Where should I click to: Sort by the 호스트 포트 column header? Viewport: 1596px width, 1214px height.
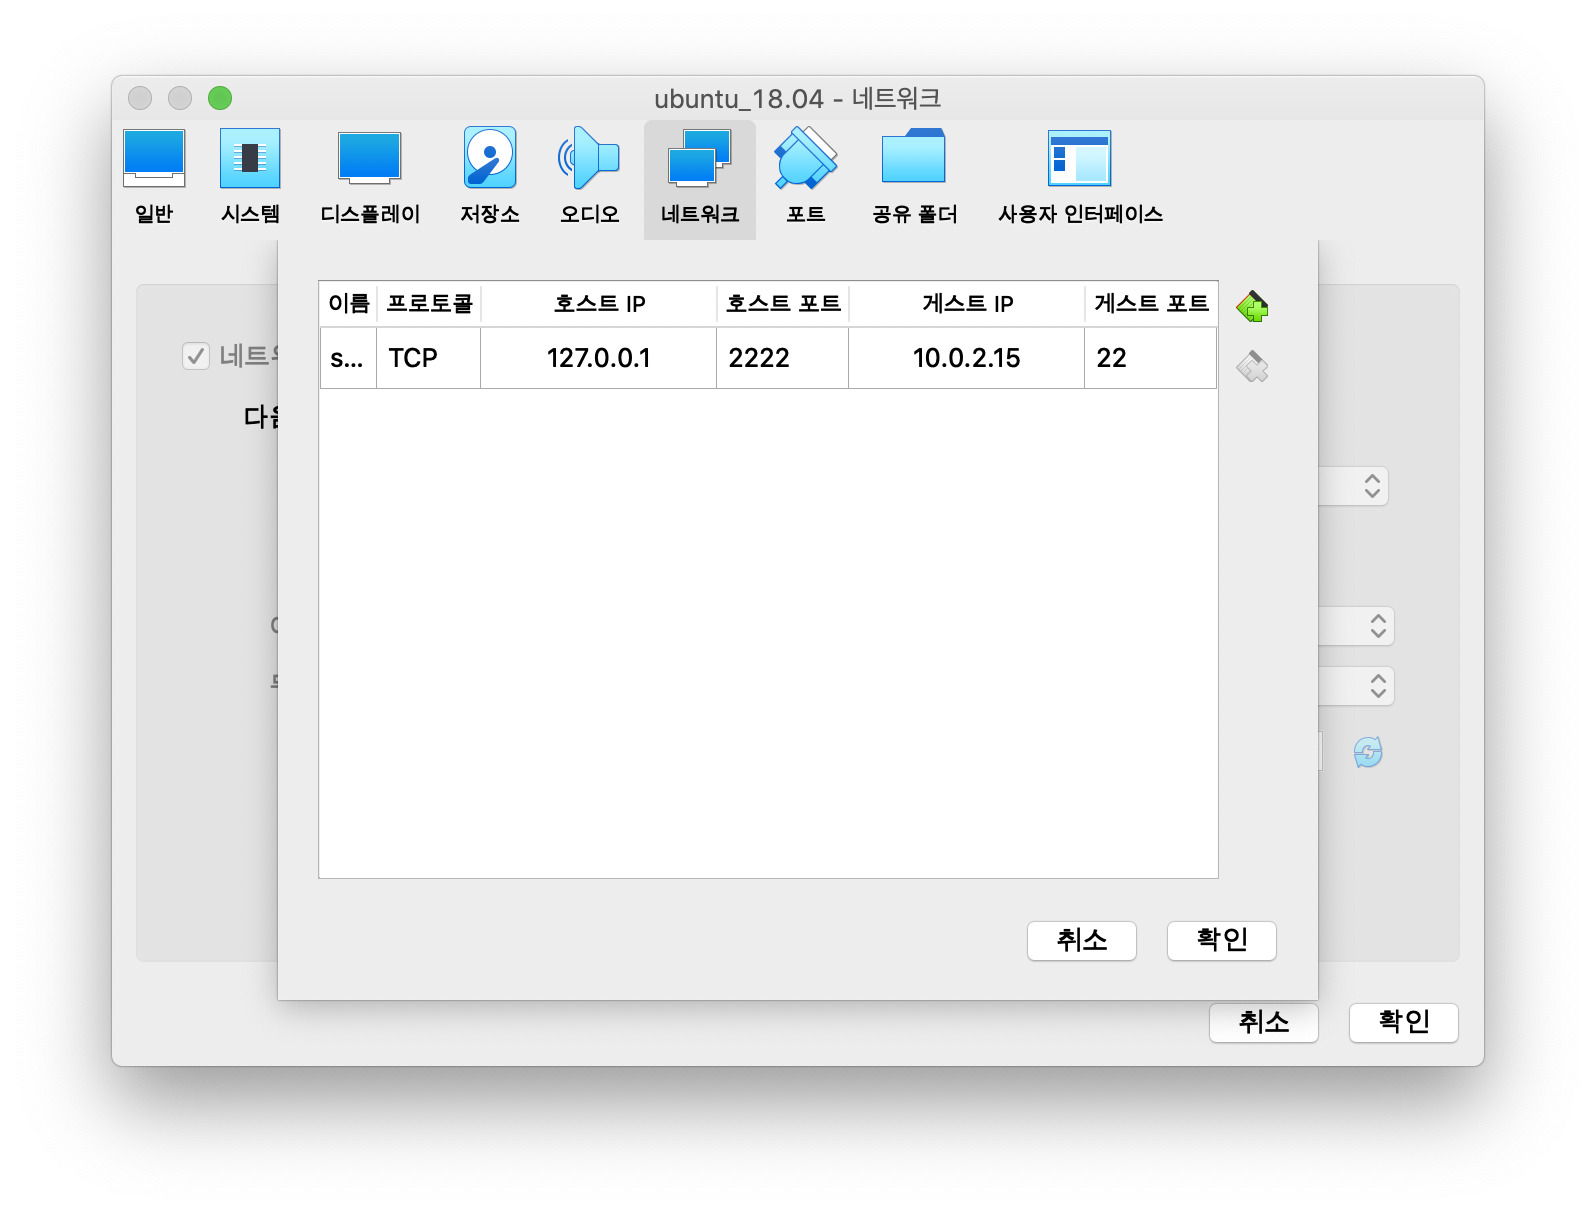[783, 303]
